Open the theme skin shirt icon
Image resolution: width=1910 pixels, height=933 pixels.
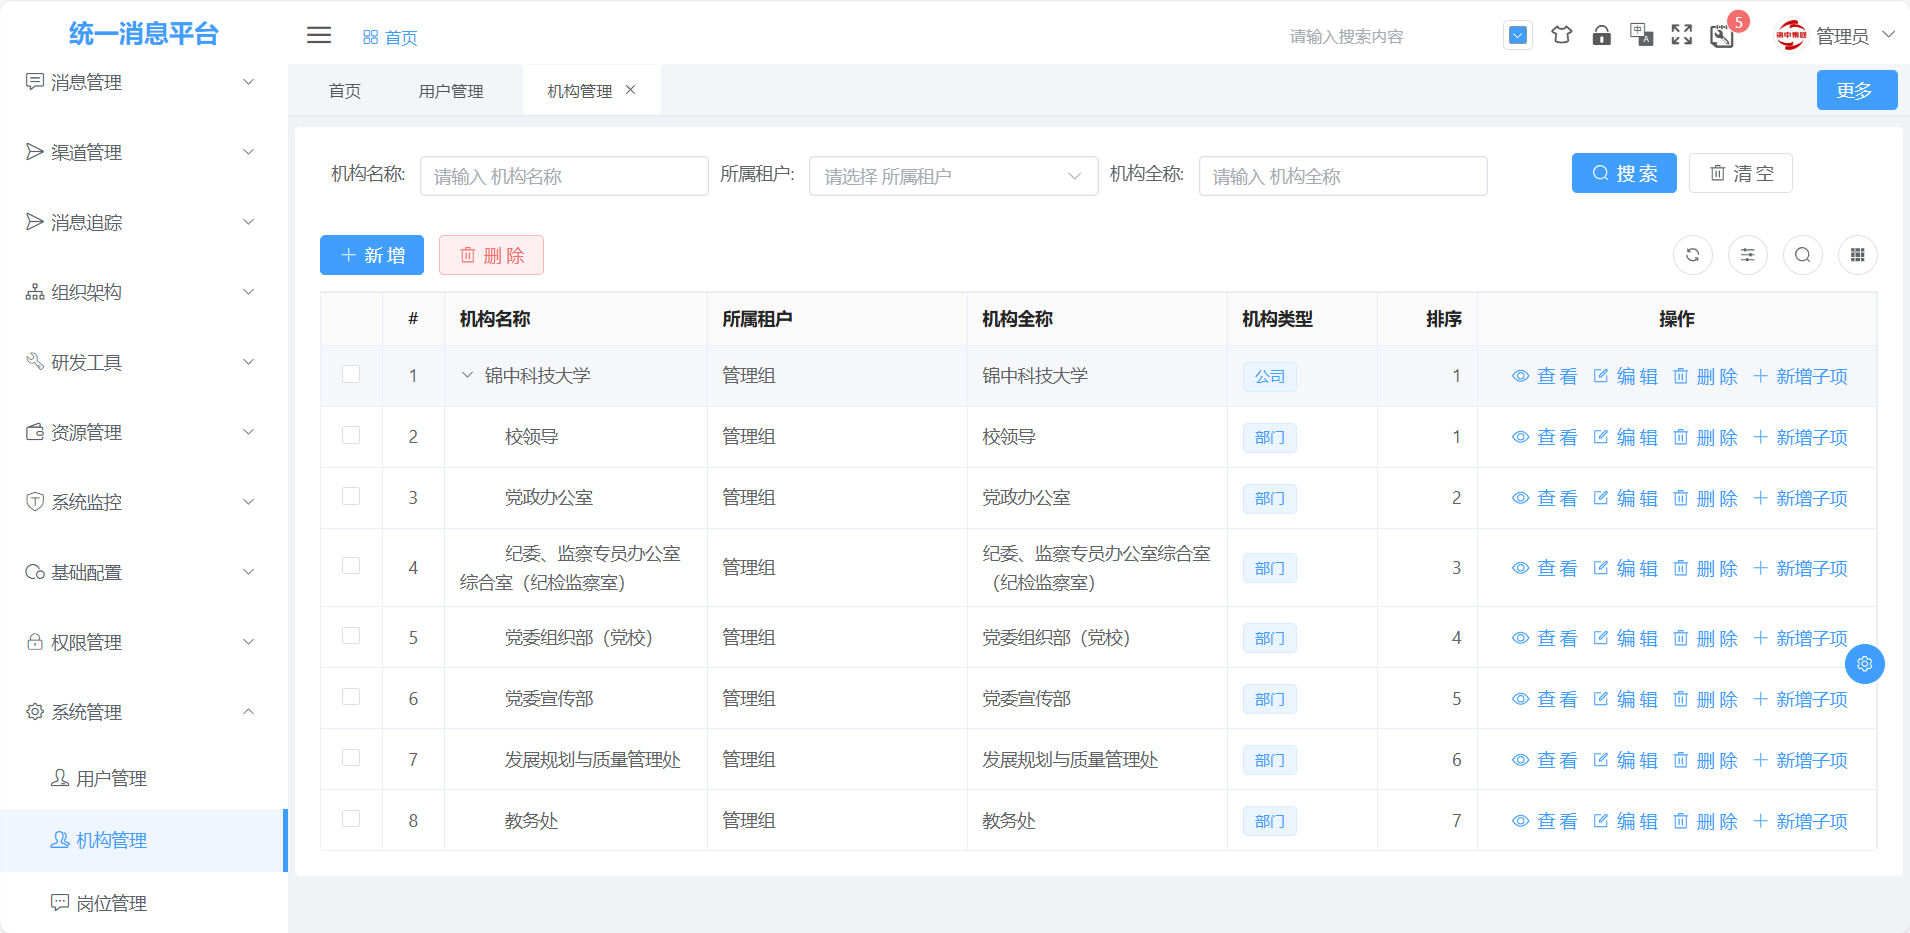pyautogui.click(x=1561, y=35)
